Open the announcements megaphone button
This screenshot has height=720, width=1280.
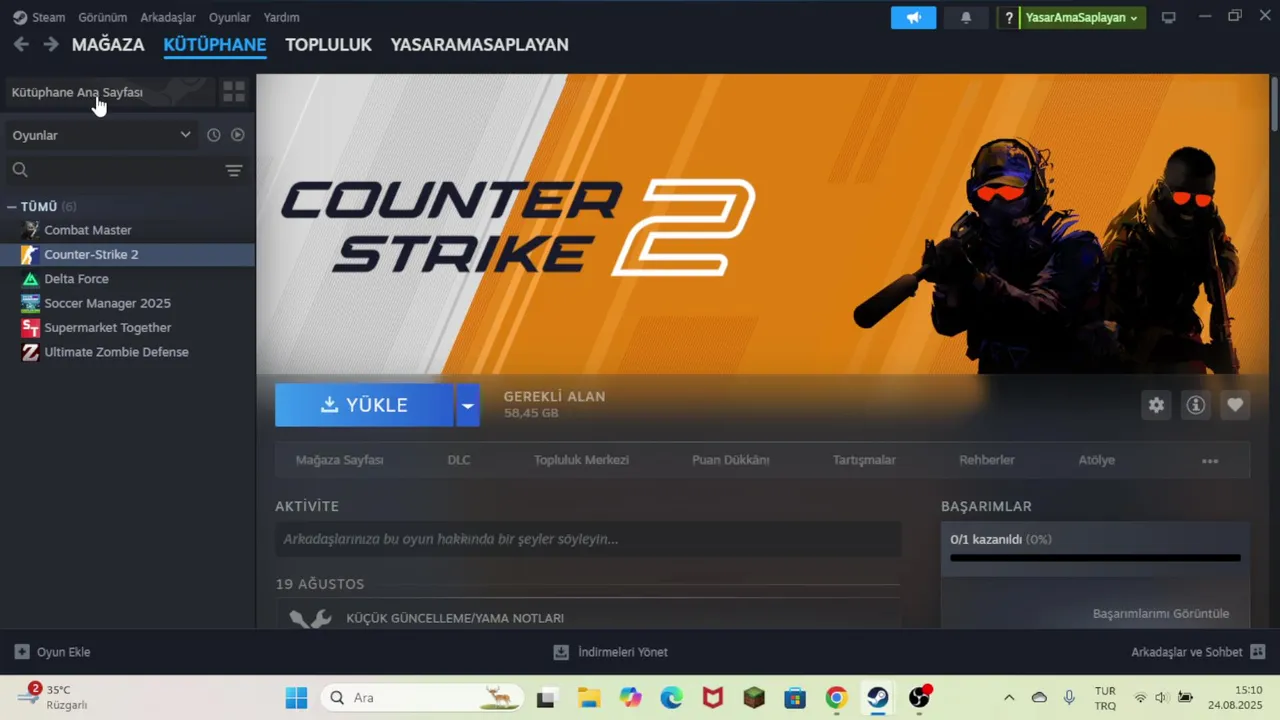pos(913,17)
